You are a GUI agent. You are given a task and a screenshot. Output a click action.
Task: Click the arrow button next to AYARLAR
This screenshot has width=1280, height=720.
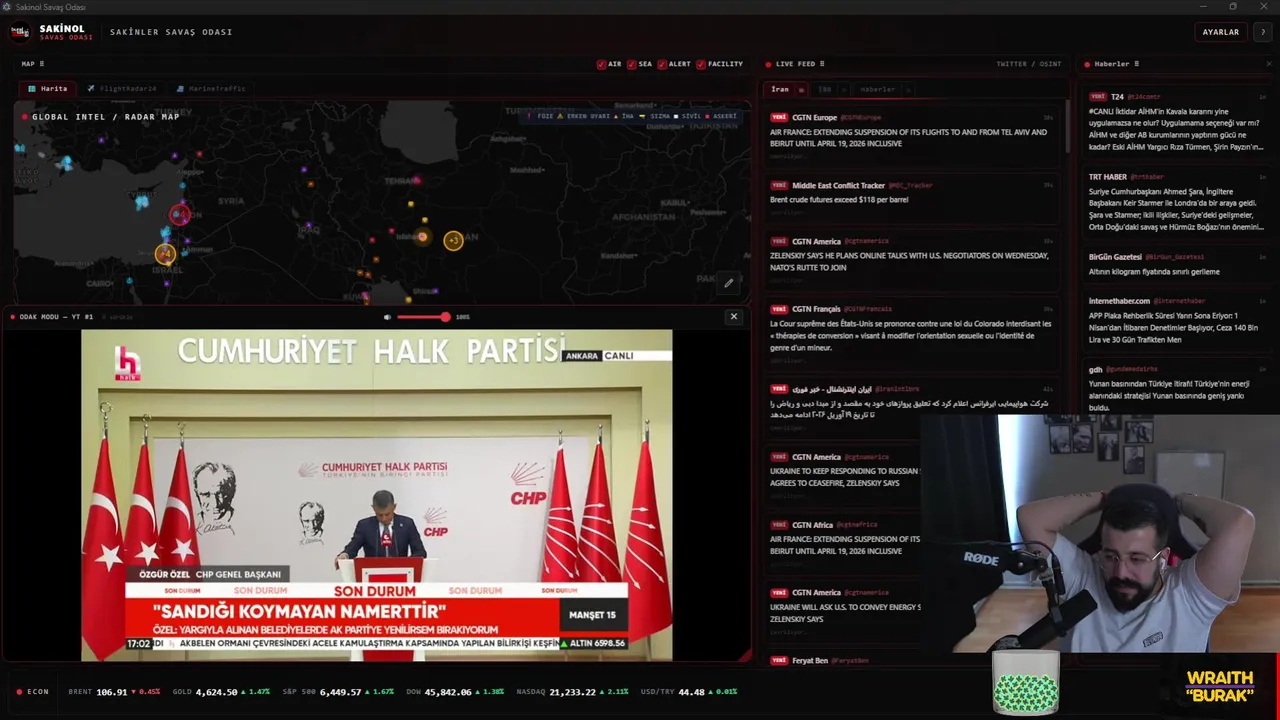(1263, 32)
